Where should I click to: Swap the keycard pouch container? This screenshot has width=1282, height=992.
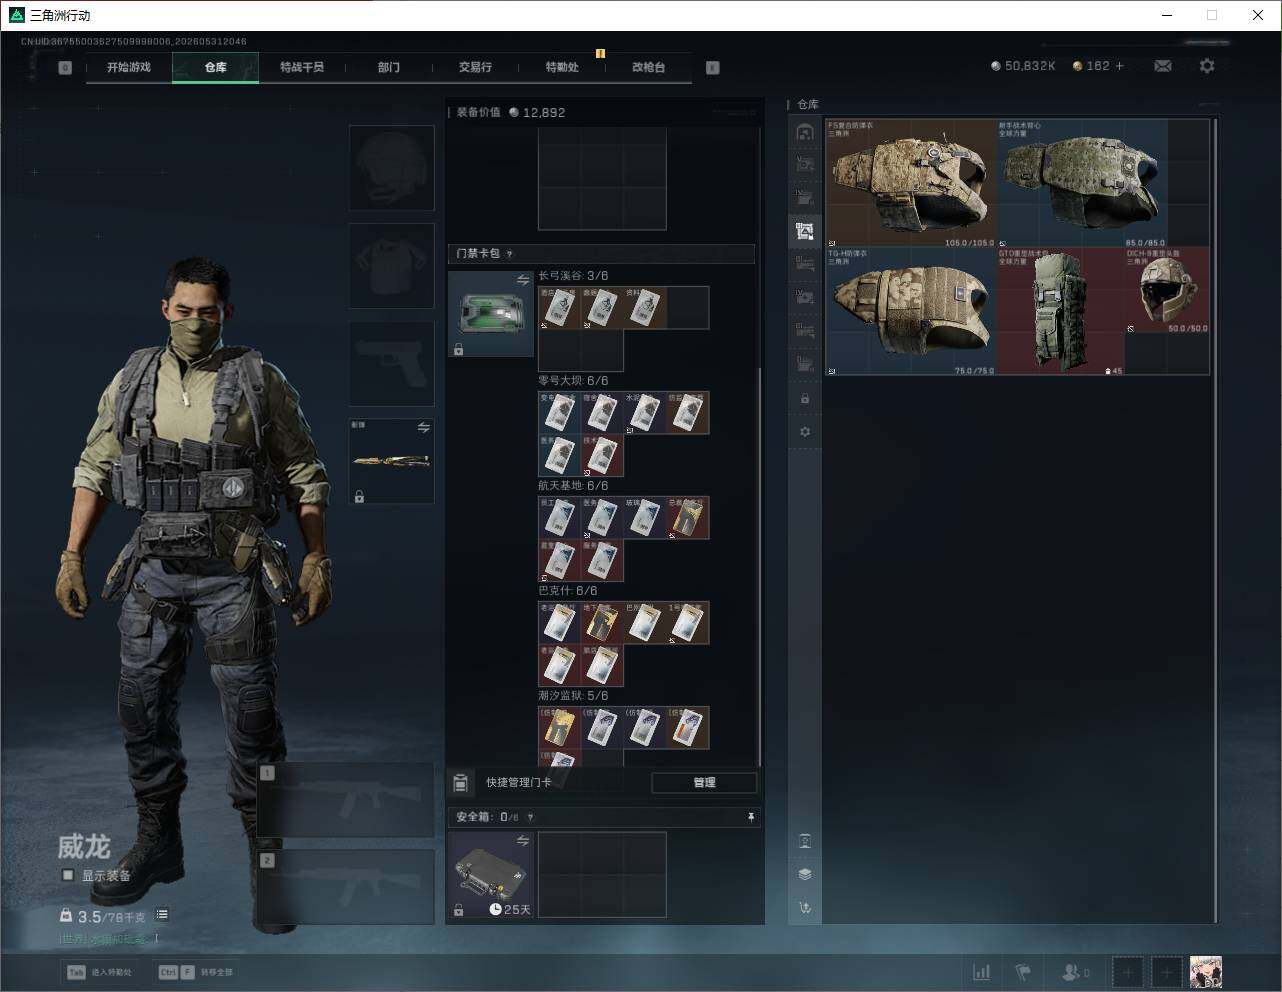[523, 281]
